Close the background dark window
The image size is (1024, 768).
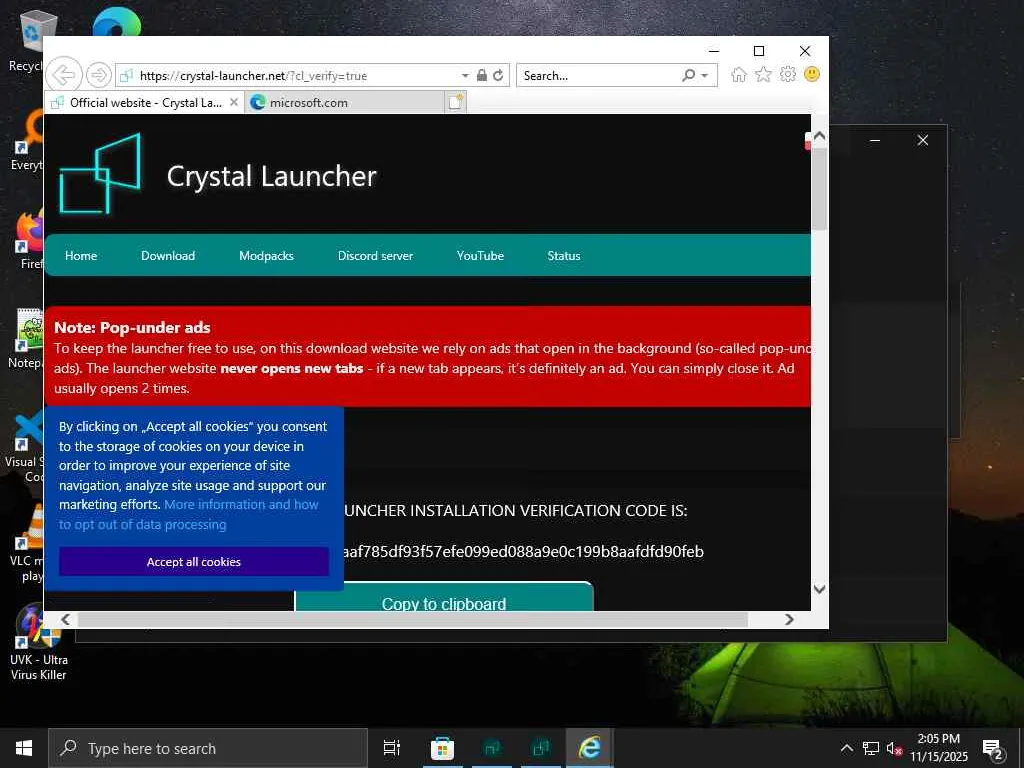pyautogui.click(x=922, y=140)
